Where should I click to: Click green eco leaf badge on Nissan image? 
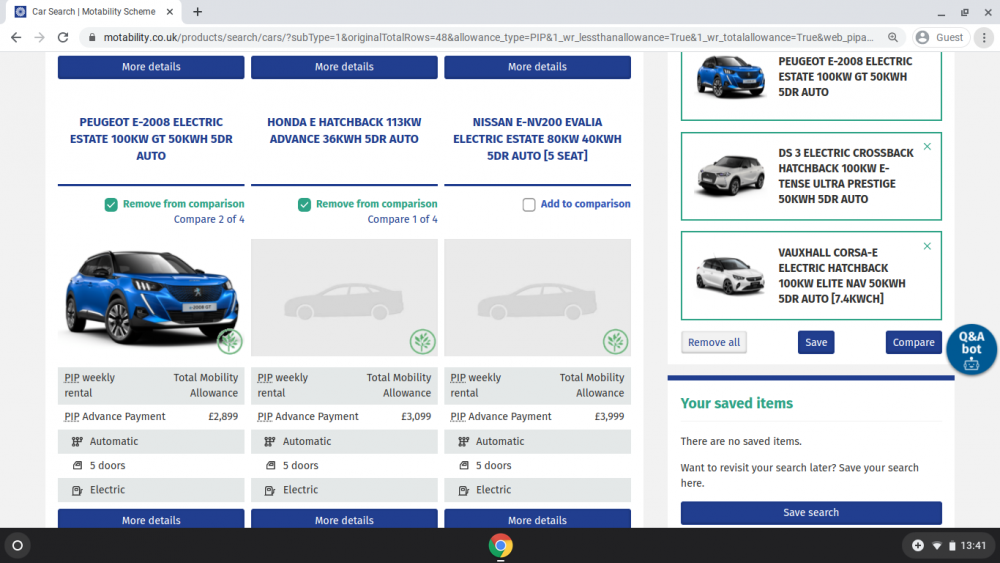pyautogui.click(x=615, y=342)
